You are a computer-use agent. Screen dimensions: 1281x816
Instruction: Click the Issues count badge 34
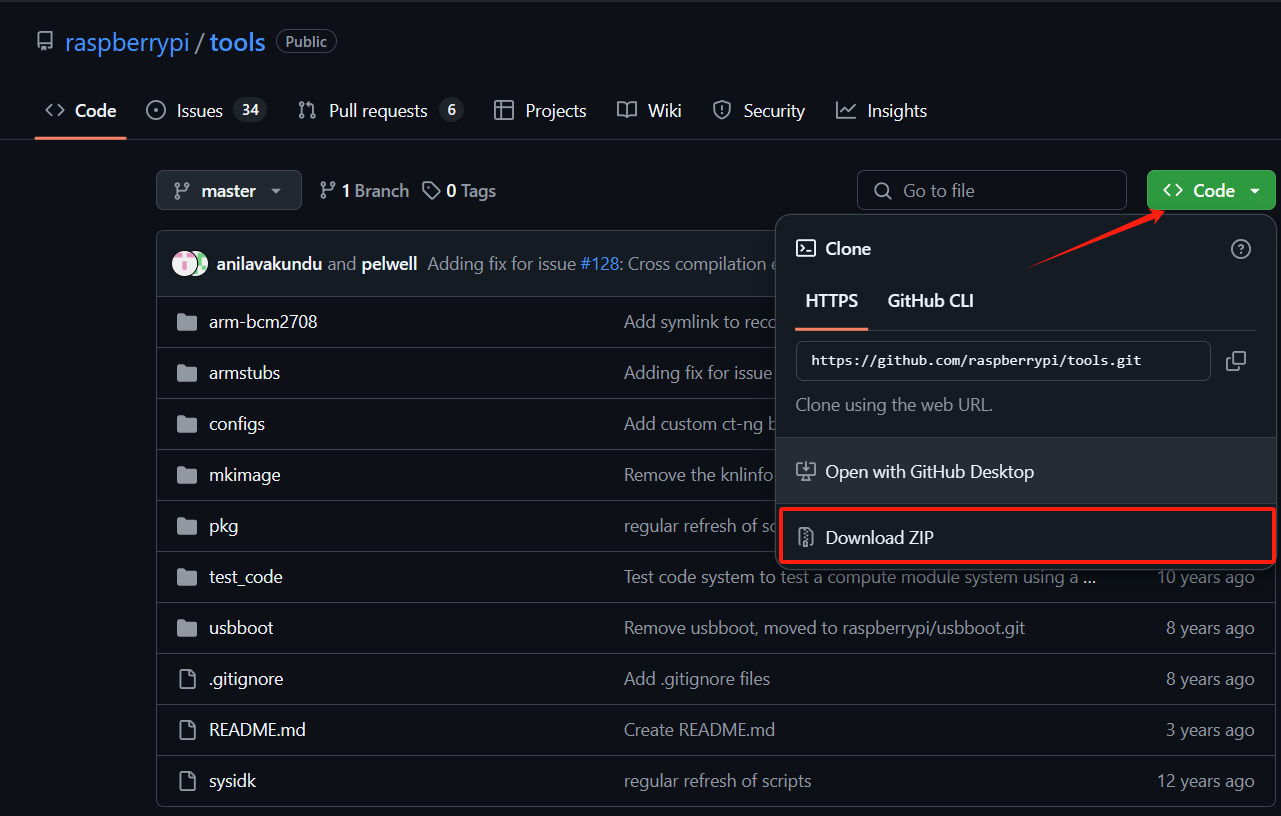tap(250, 110)
